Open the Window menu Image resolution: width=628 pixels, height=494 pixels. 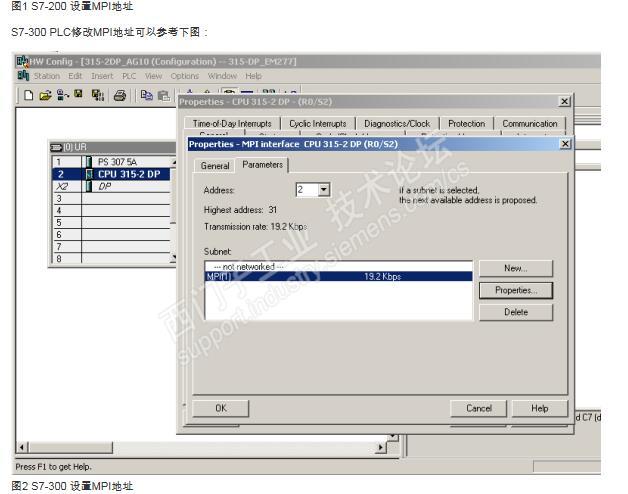click(x=222, y=76)
